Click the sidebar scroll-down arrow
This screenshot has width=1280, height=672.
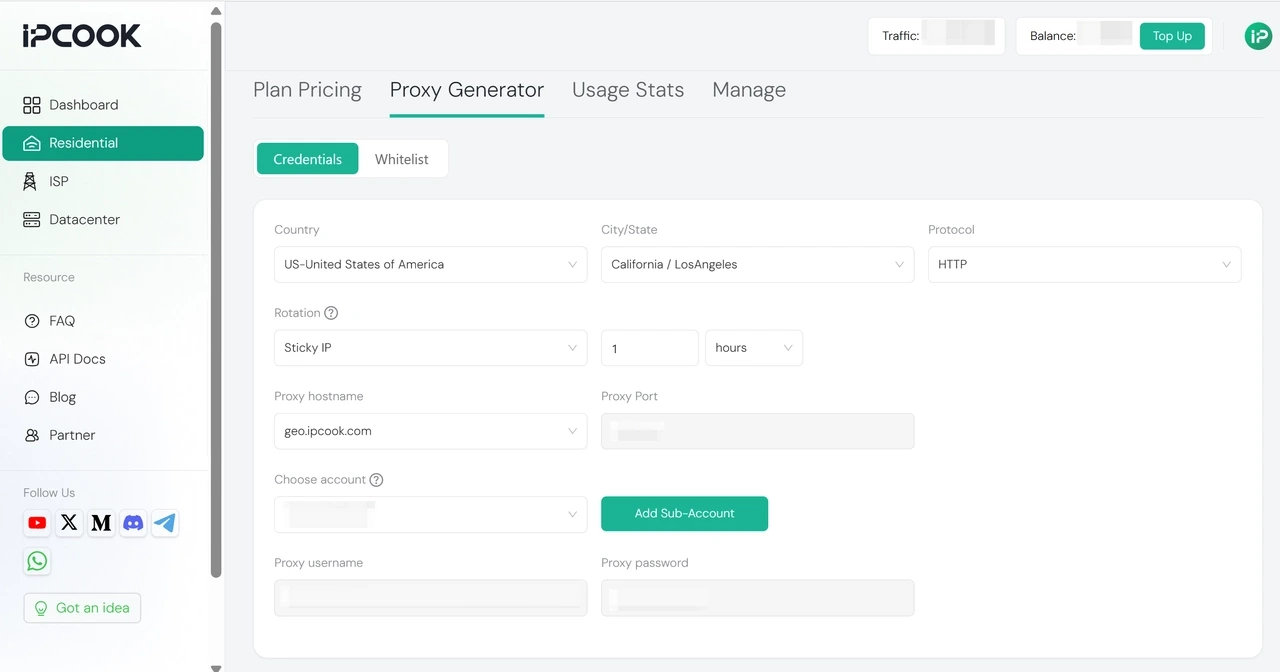(x=216, y=667)
